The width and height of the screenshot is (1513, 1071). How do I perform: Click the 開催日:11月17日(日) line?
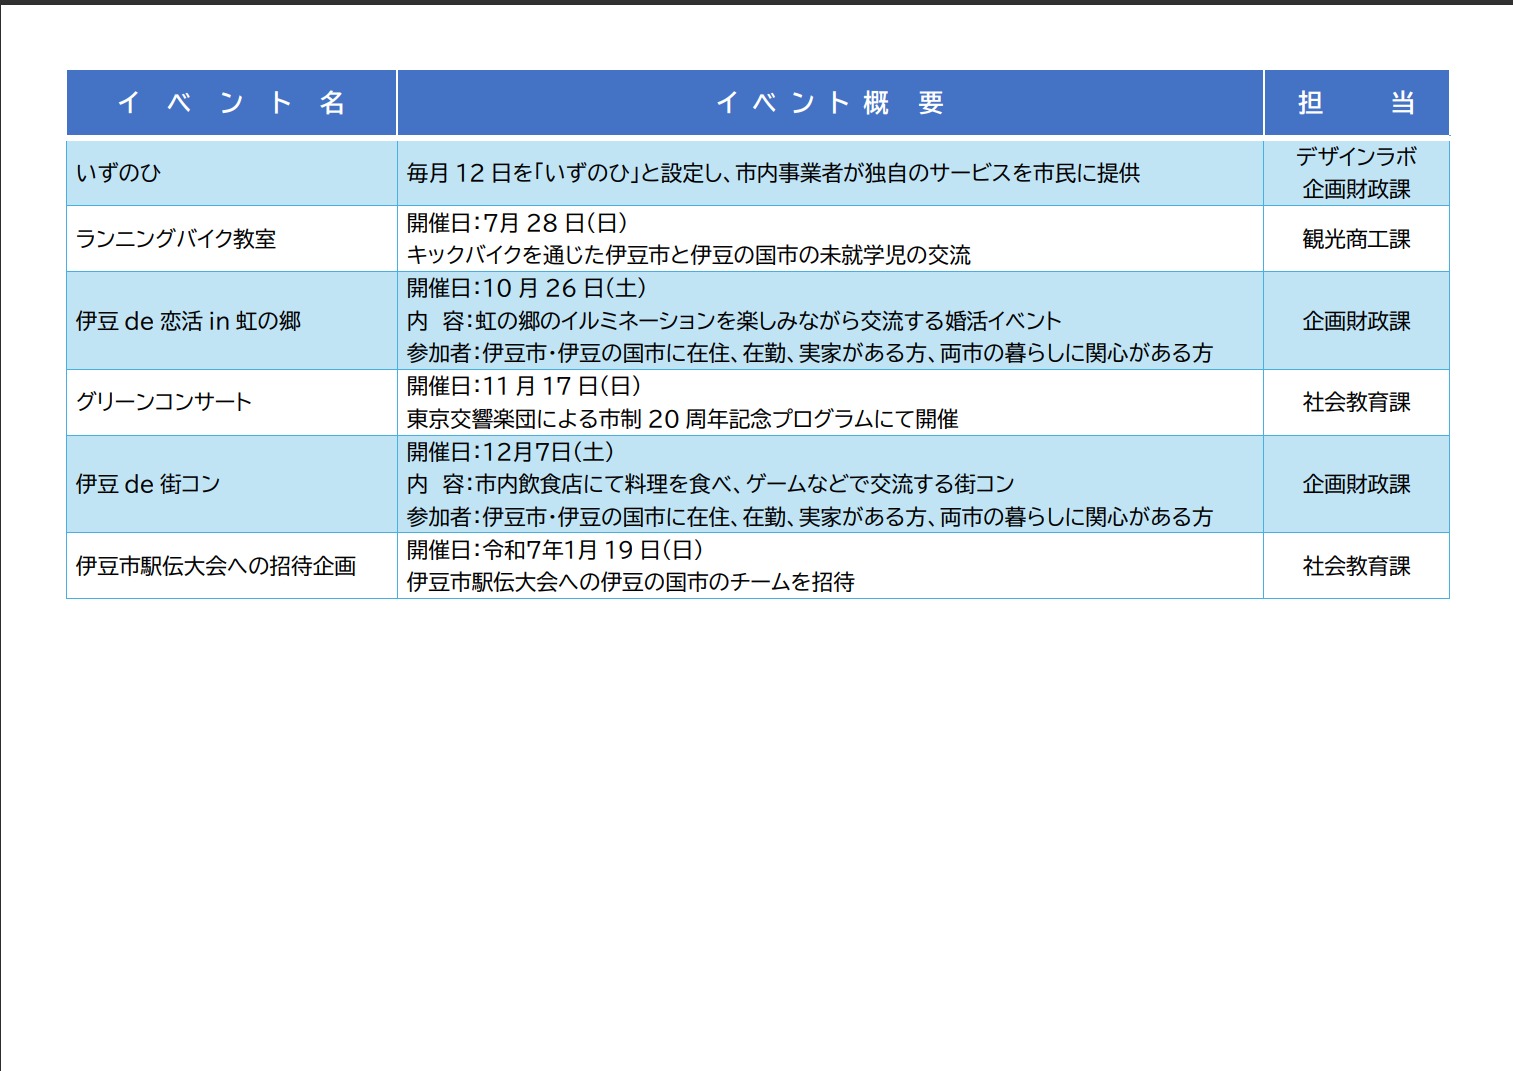coord(524,386)
